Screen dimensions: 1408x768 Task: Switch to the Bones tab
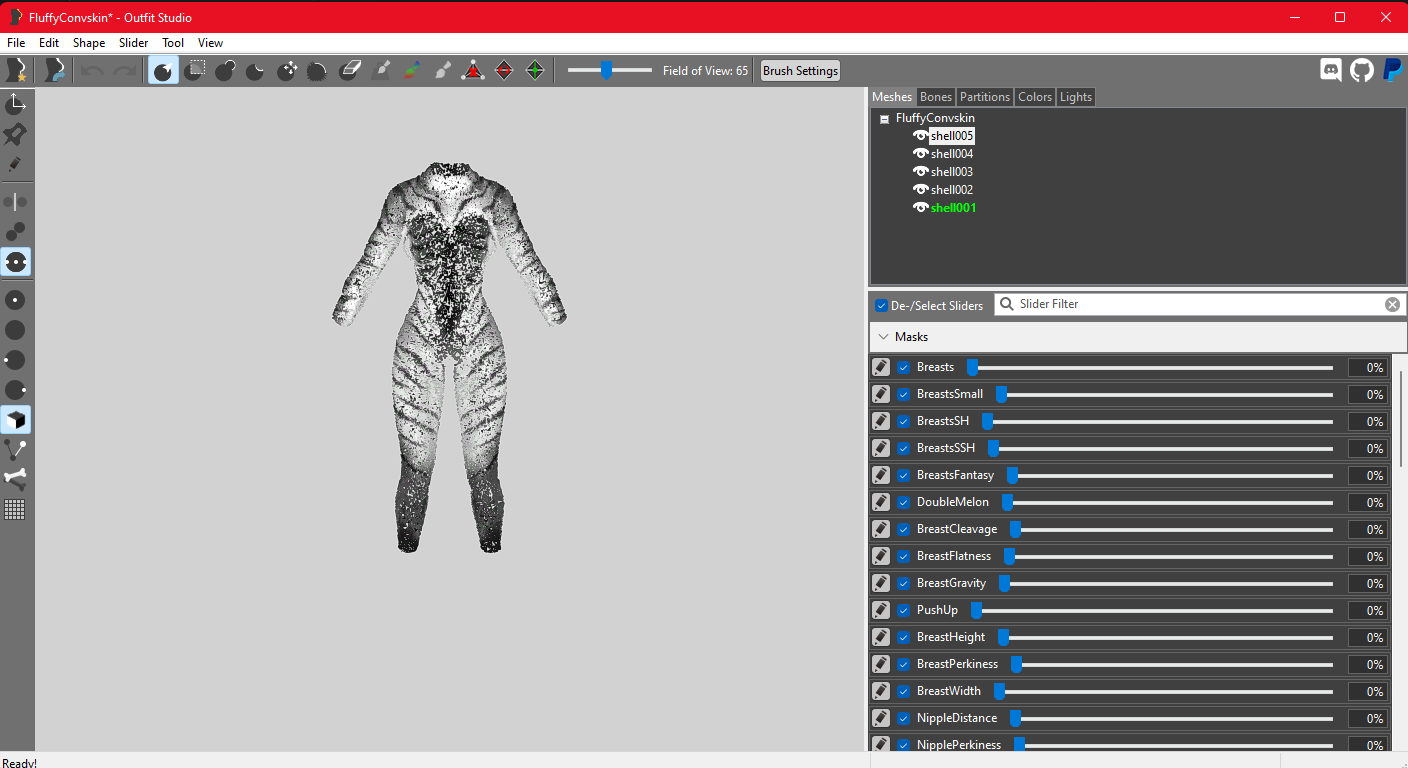935,97
